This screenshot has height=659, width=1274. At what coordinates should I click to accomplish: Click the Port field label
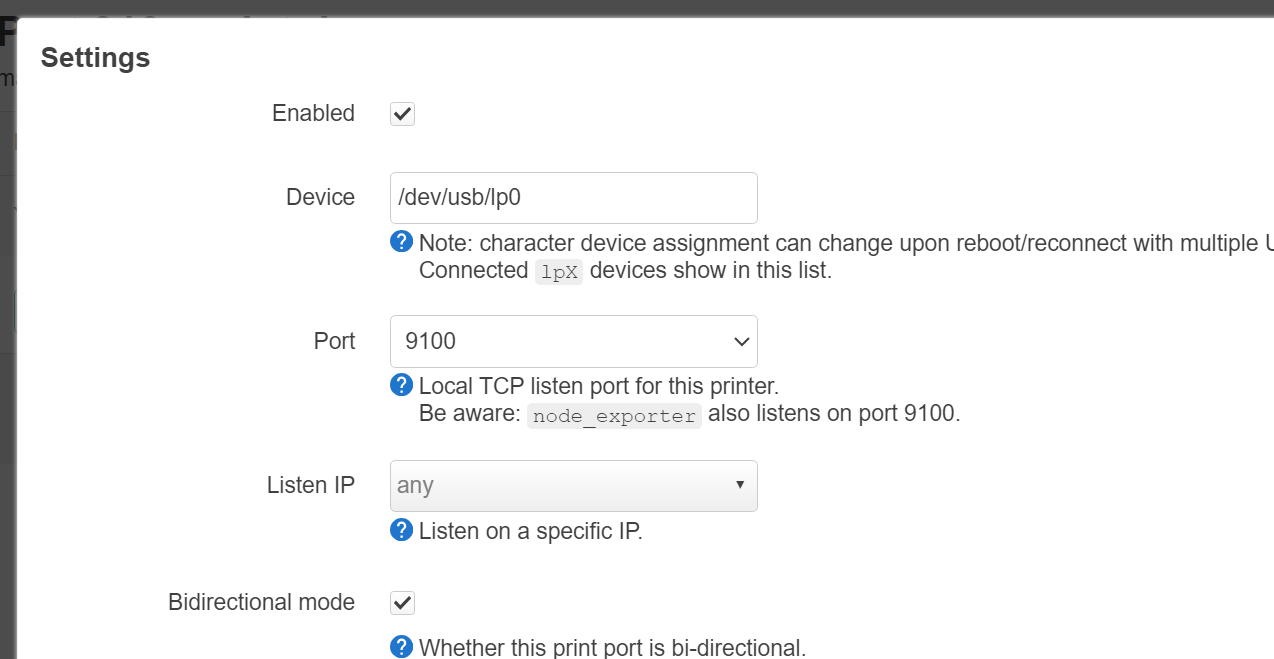click(334, 341)
